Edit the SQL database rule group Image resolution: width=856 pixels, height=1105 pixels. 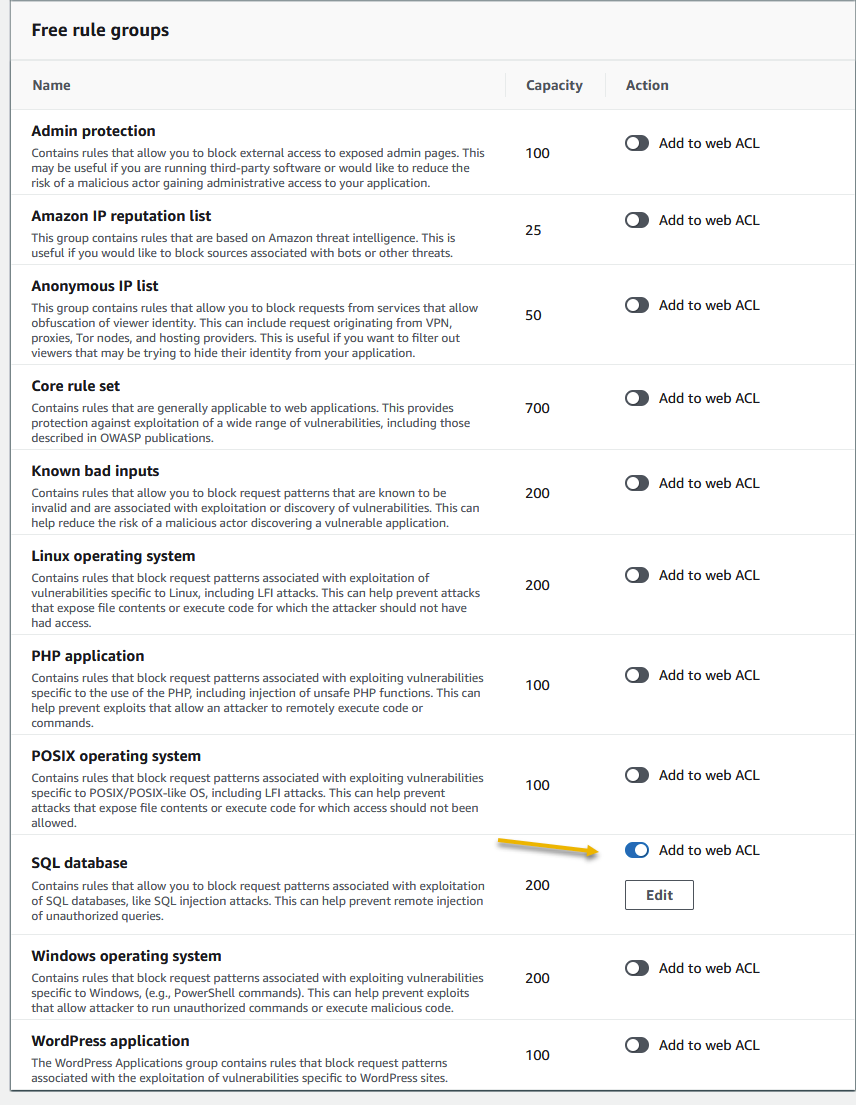659,895
